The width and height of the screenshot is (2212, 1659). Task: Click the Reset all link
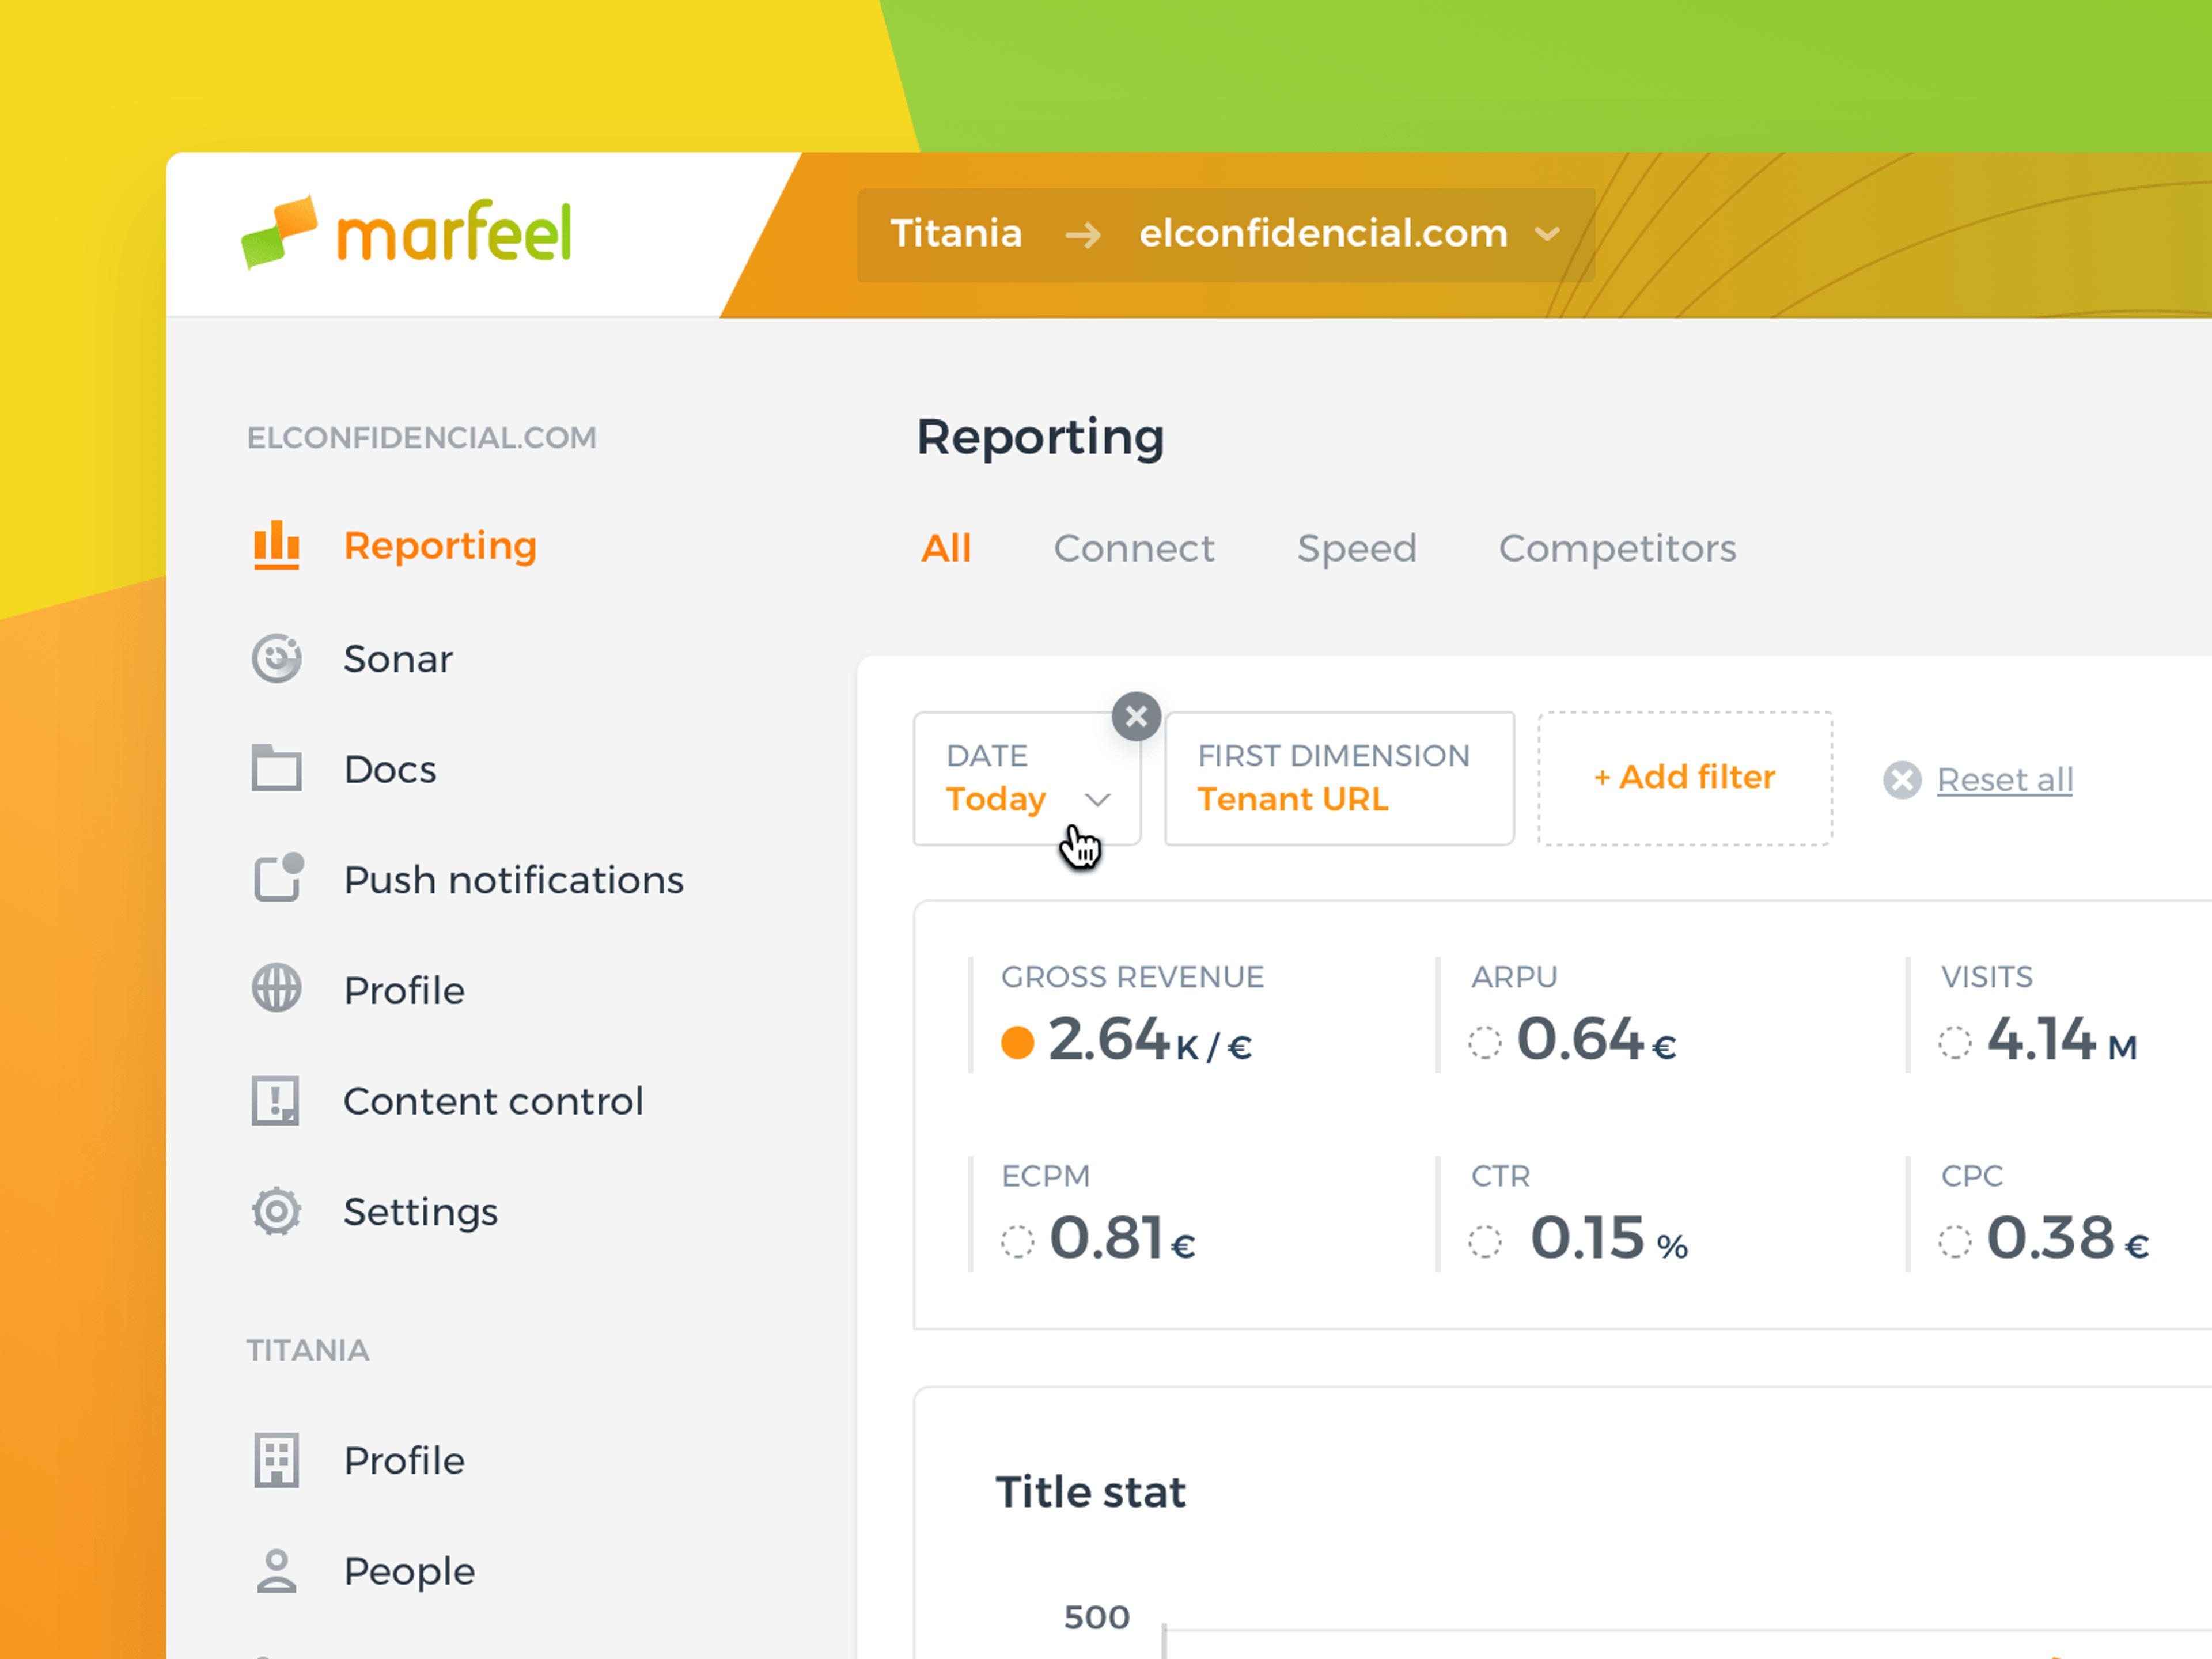(2004, 779)
